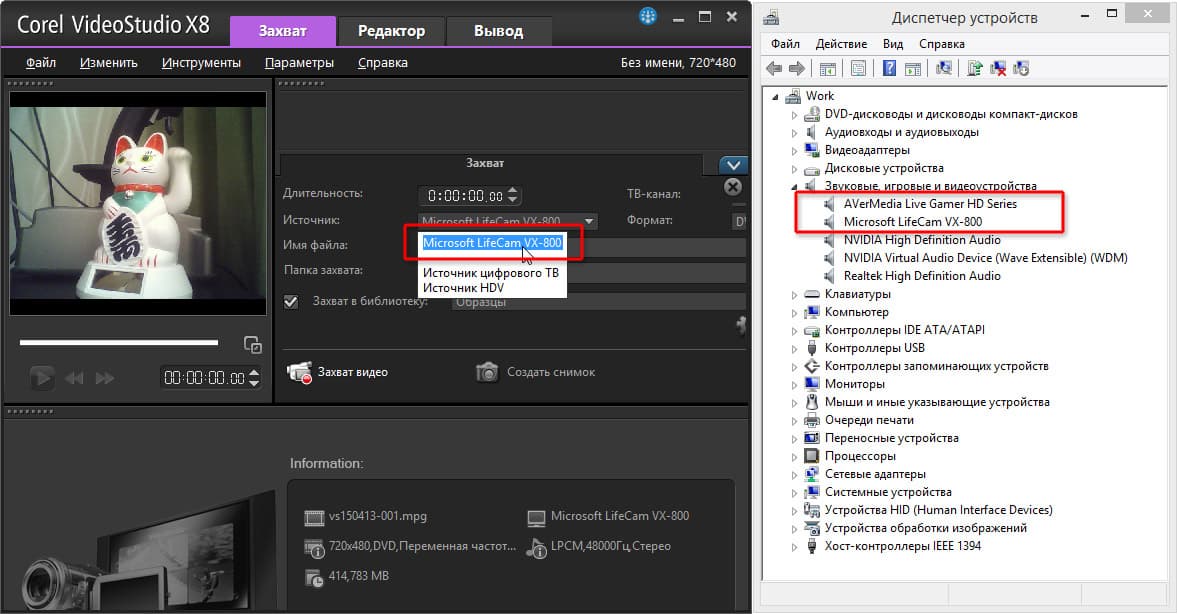The image size is (1177, 614).
Task: Click blue Help question-mark icon
Action: (x=889, y=68)
